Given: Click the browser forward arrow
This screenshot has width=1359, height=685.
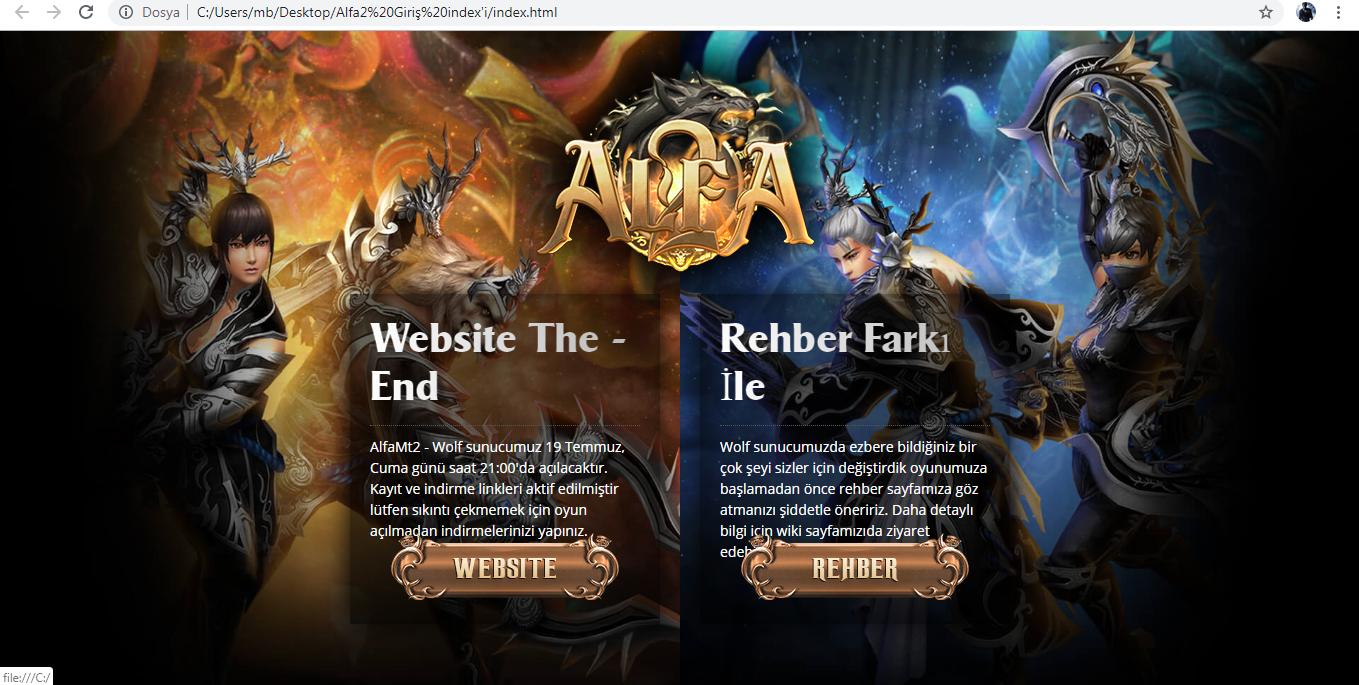Looking at the screenshot, I should pyautogui.click(x=54, y=13).
